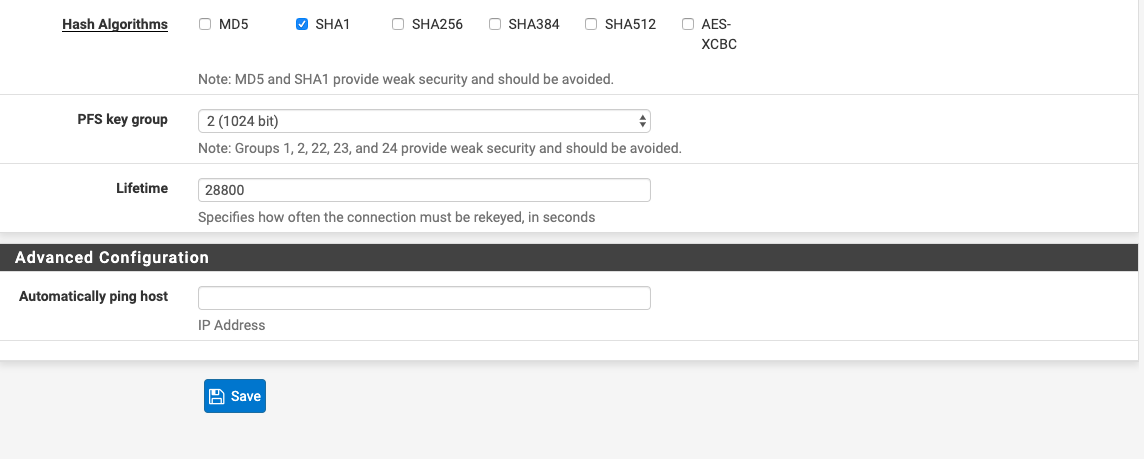The height and width of the screenshot is (459, 1144).
Task: Click the up-down arrows of the PFS selector
Action: pos(642,121)
